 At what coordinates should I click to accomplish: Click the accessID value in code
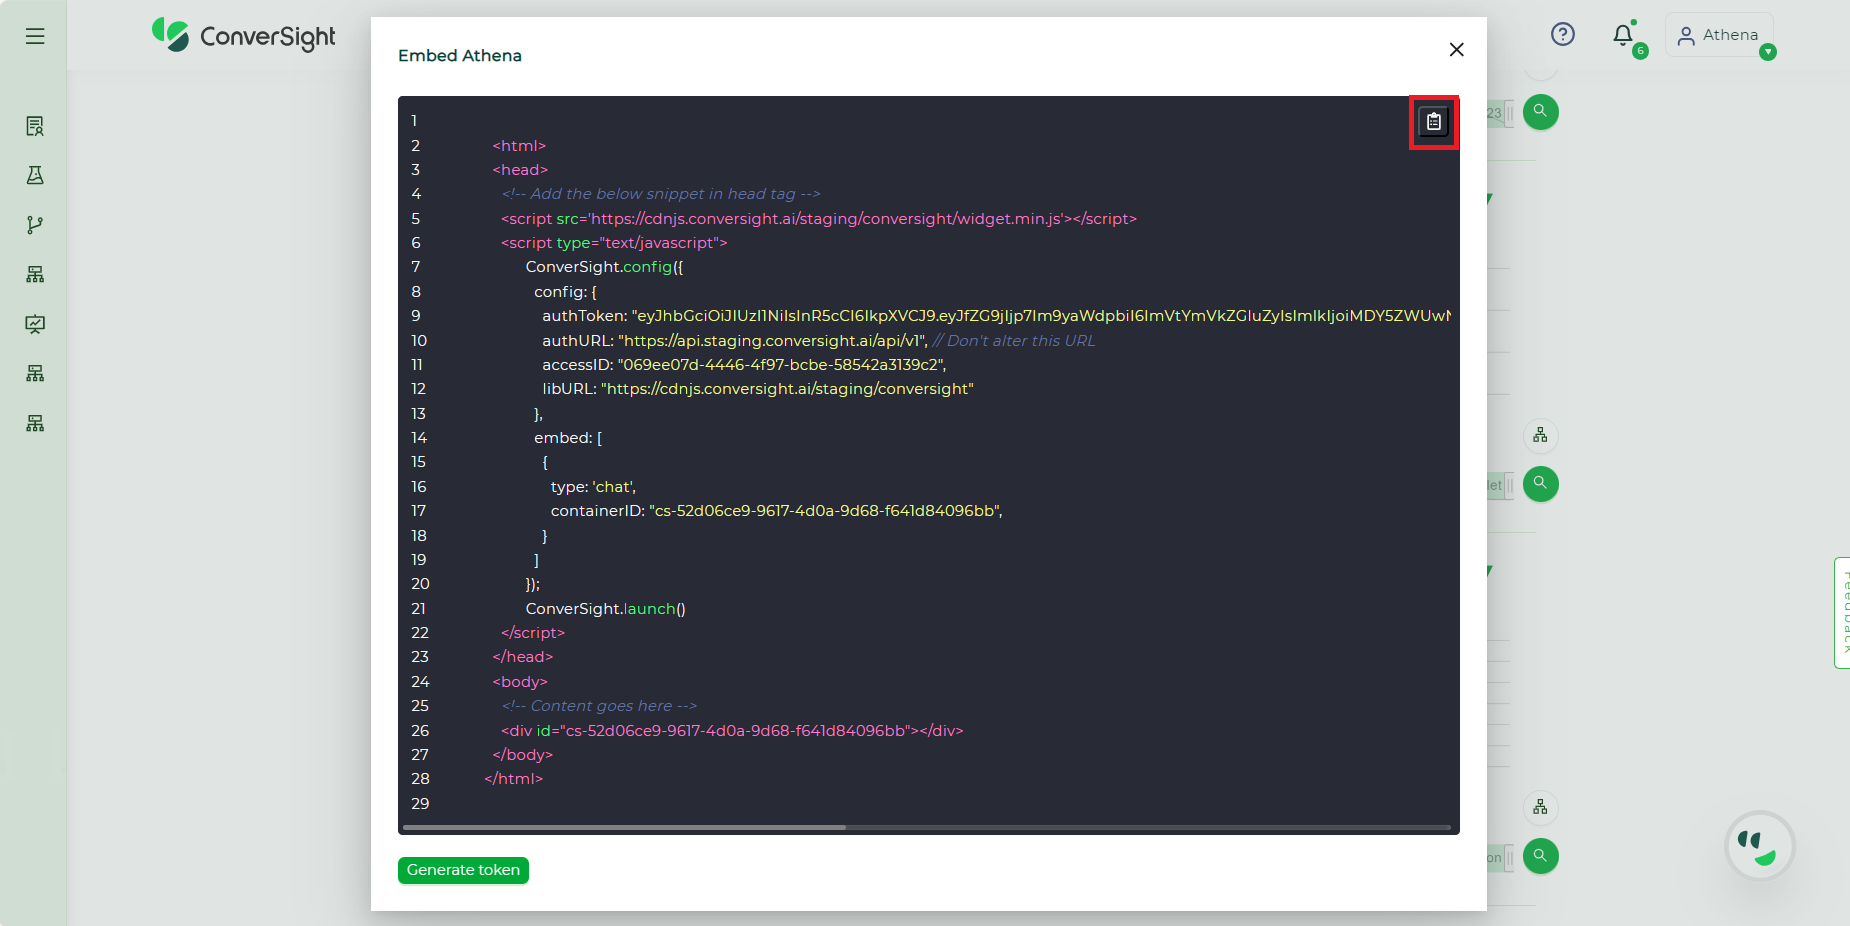(x=782, y=365)
